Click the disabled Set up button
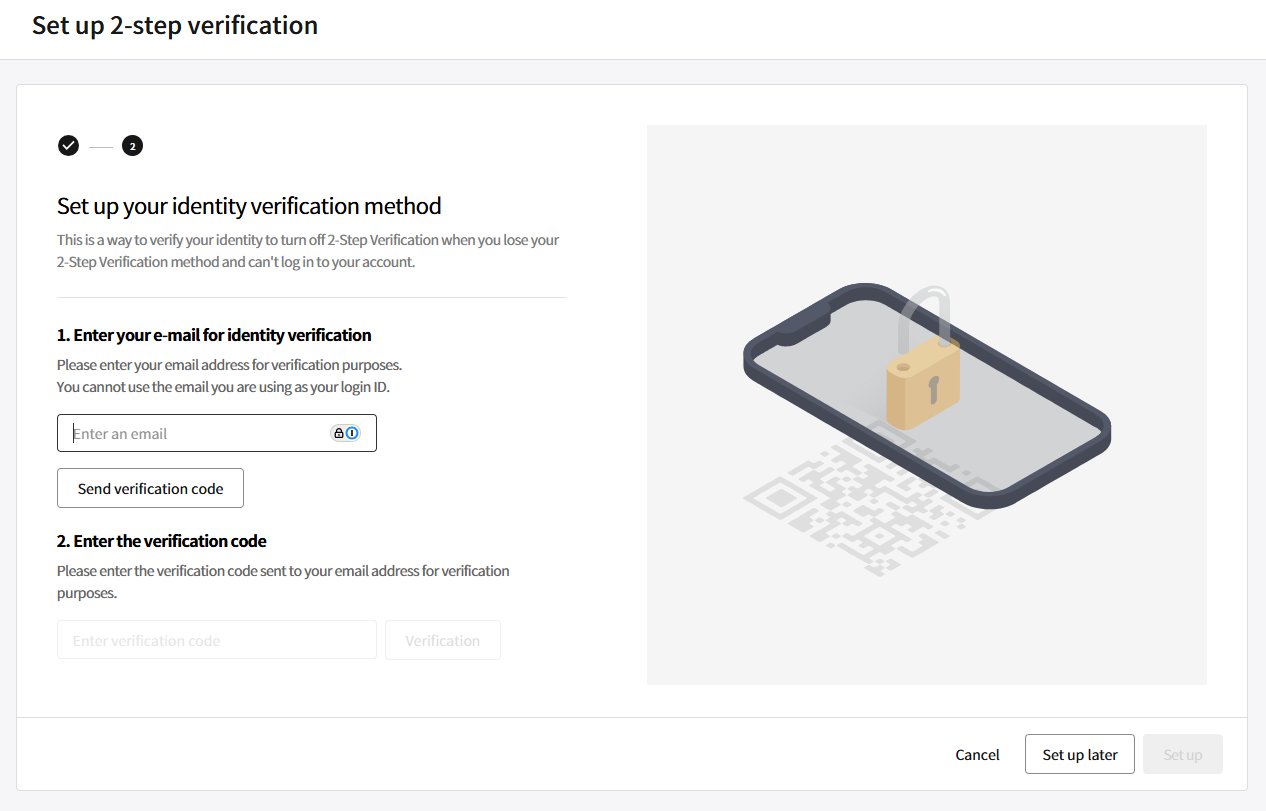The width and height of the screenshot is (1266, 811). [x=1183, y=754]
